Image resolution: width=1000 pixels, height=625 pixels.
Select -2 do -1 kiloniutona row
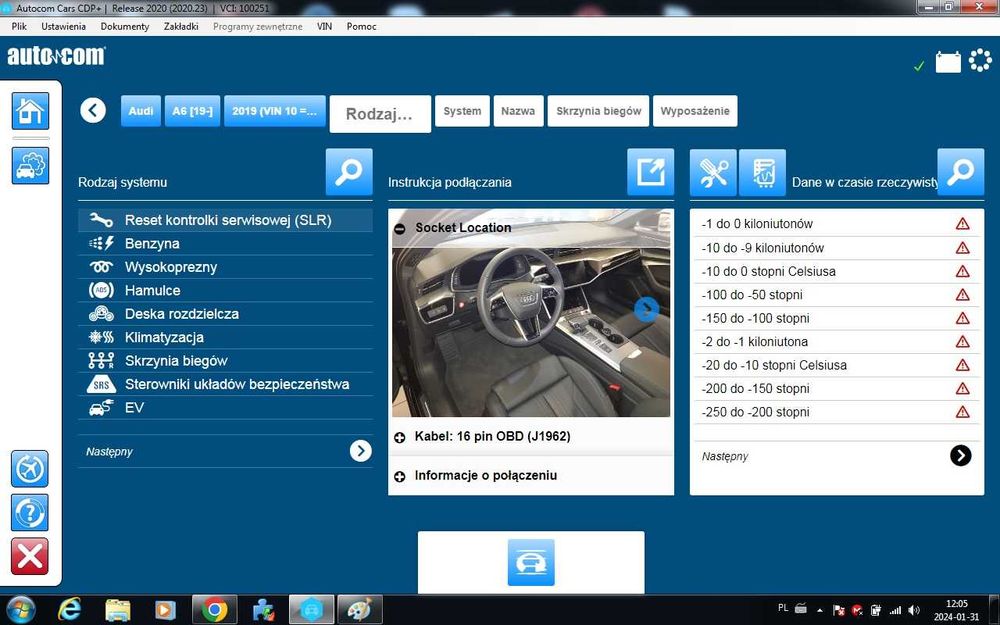837,342
